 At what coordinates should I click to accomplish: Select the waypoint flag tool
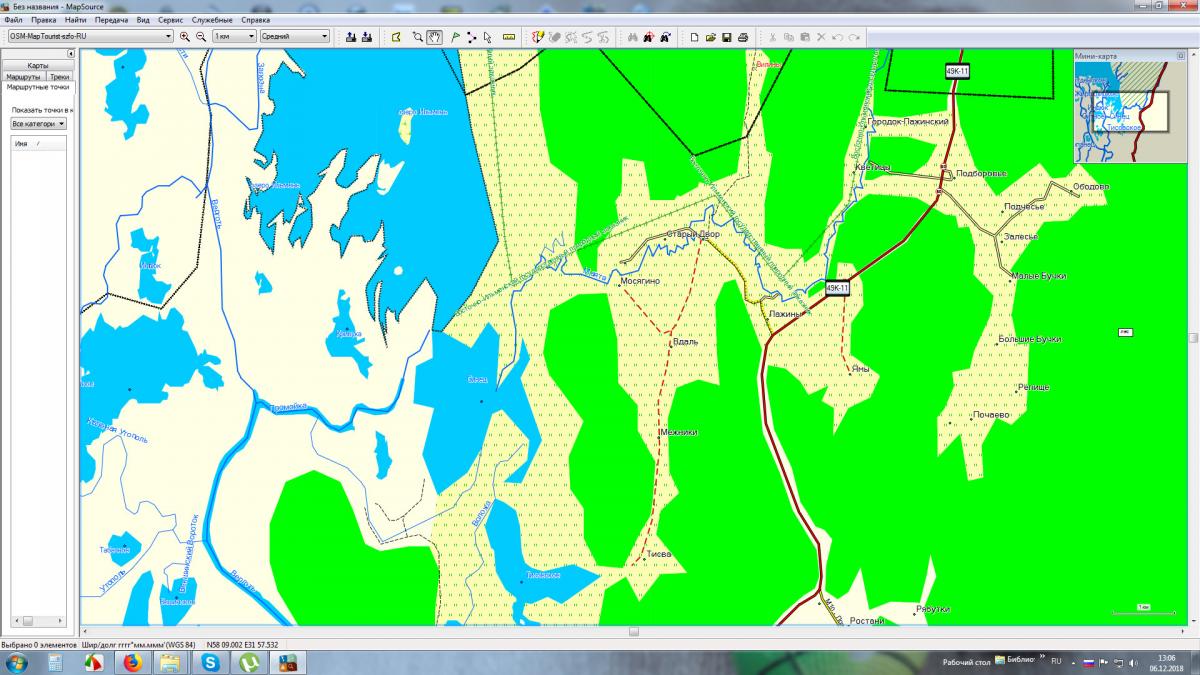[456, 37]
